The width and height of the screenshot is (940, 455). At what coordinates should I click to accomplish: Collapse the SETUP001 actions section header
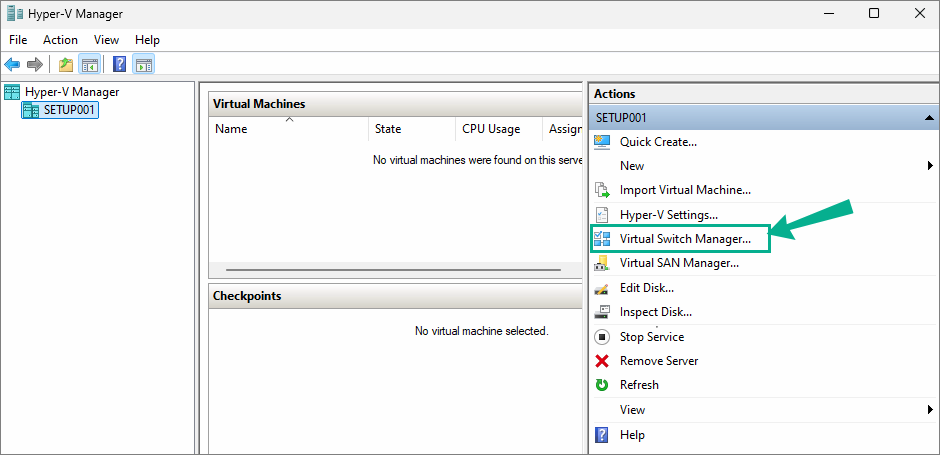761,118
